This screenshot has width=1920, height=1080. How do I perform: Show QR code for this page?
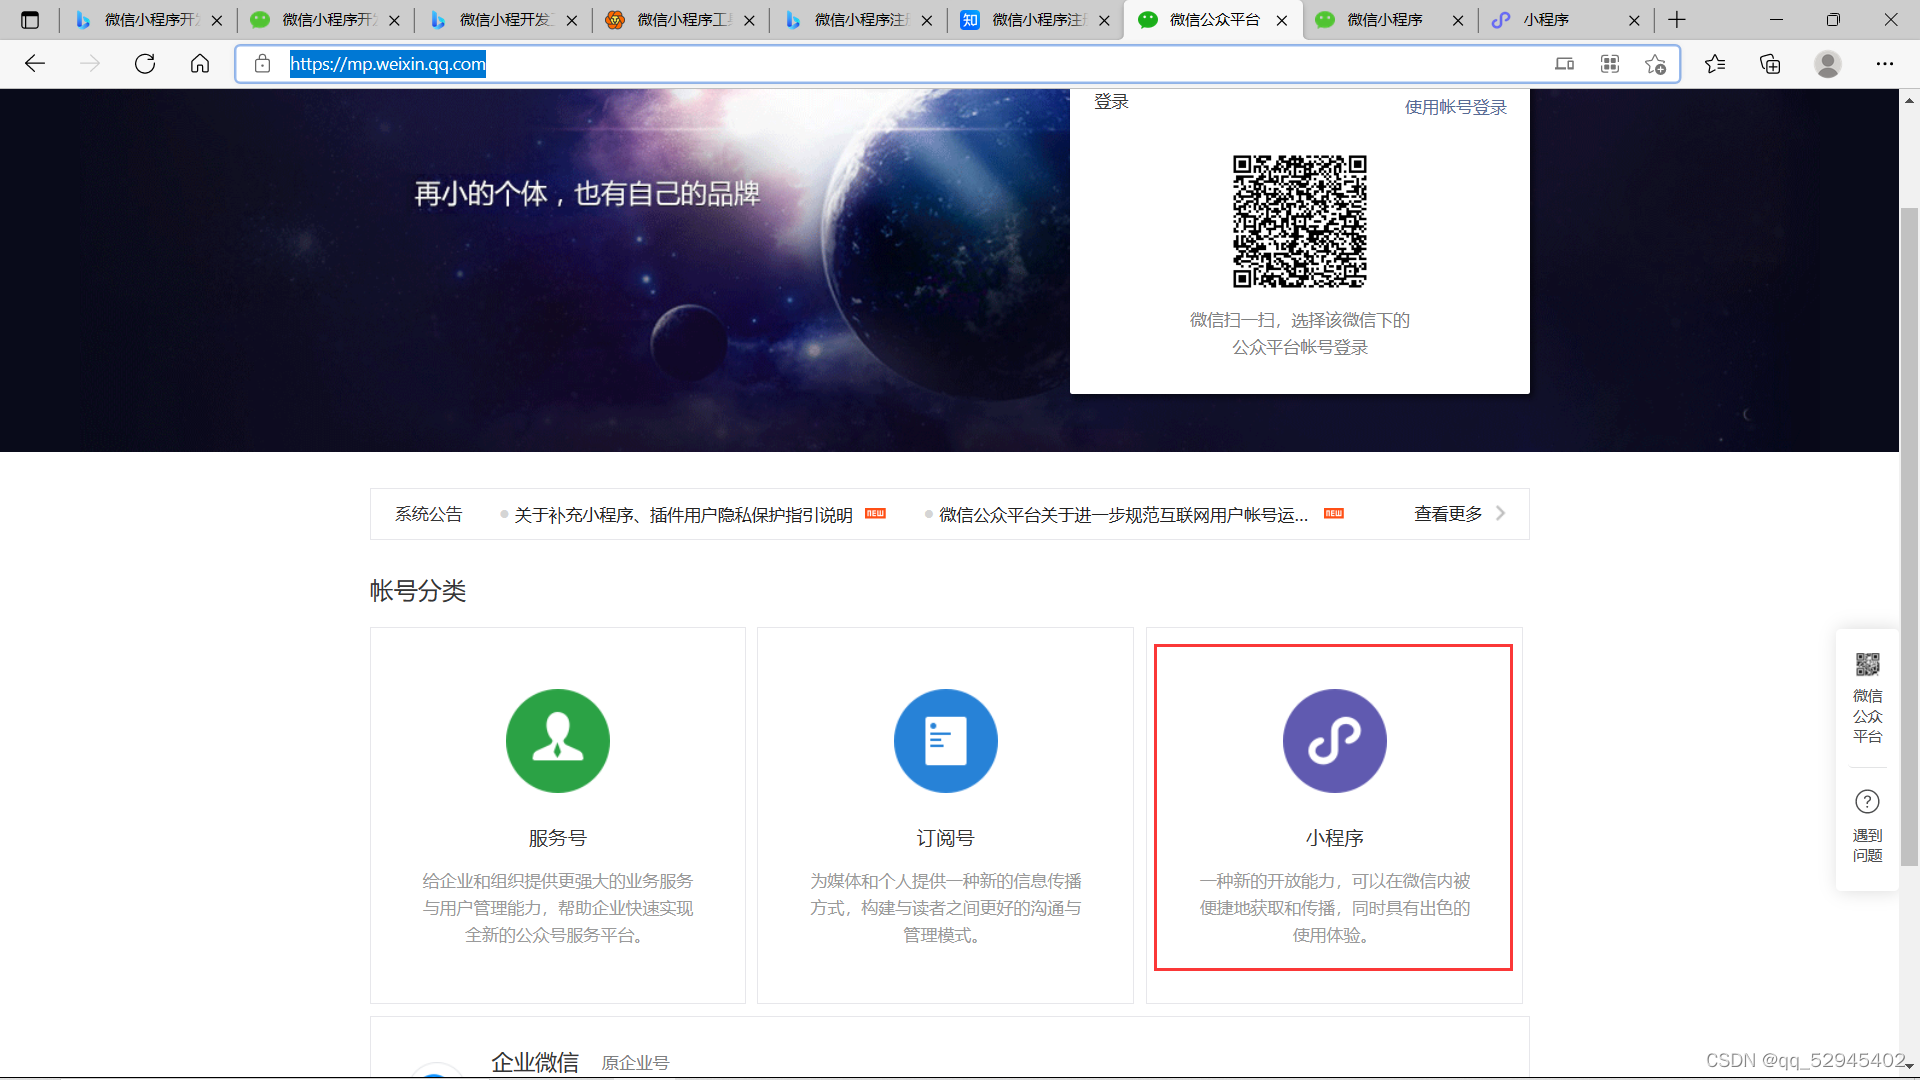click(x=1610, y=64)
